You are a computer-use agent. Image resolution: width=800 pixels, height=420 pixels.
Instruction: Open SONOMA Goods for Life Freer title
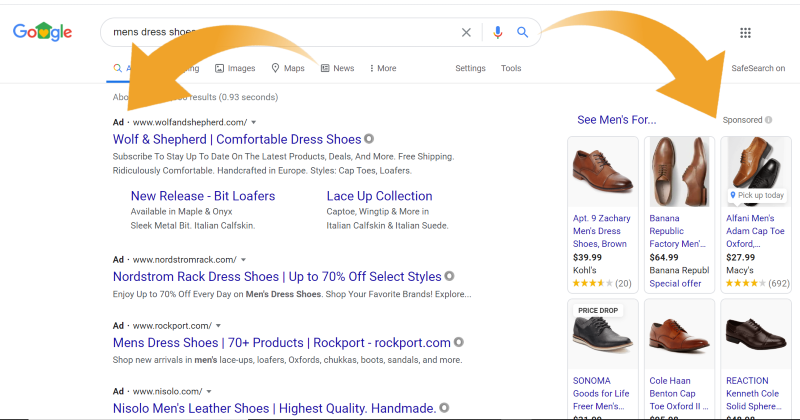coord(601,393)
